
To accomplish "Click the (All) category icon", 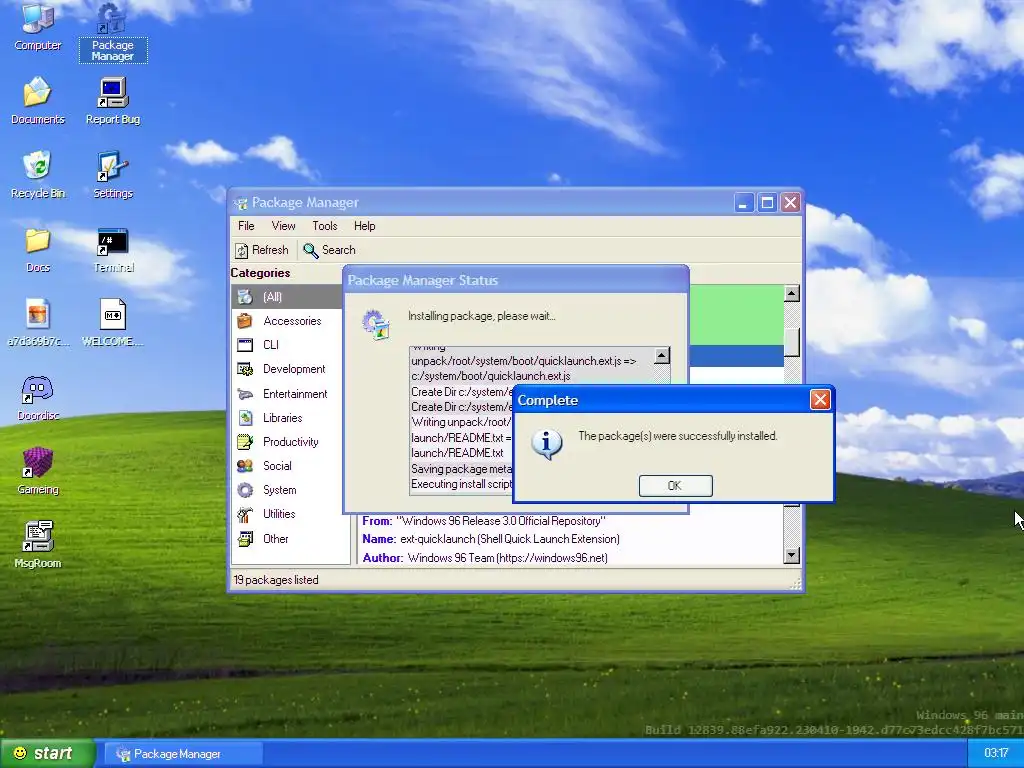I will point(245,296).
